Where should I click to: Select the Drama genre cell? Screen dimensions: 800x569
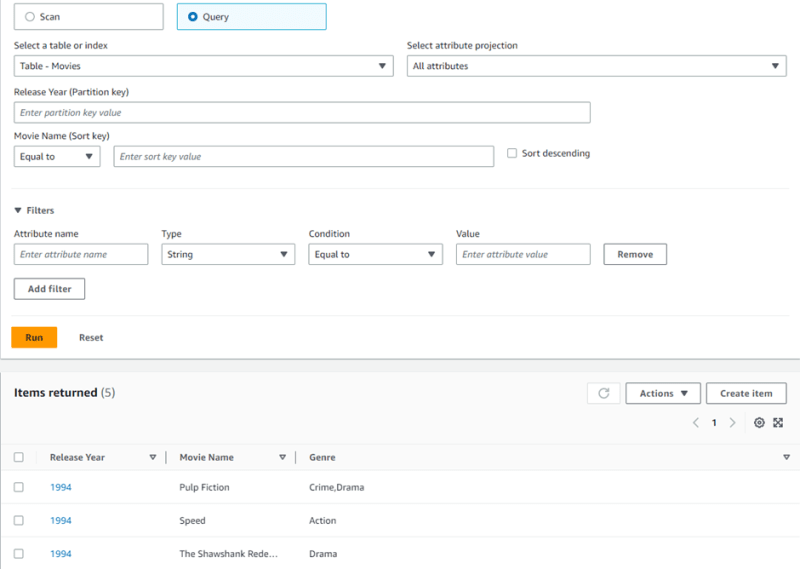pyautogui.click(x=323, y=554)
